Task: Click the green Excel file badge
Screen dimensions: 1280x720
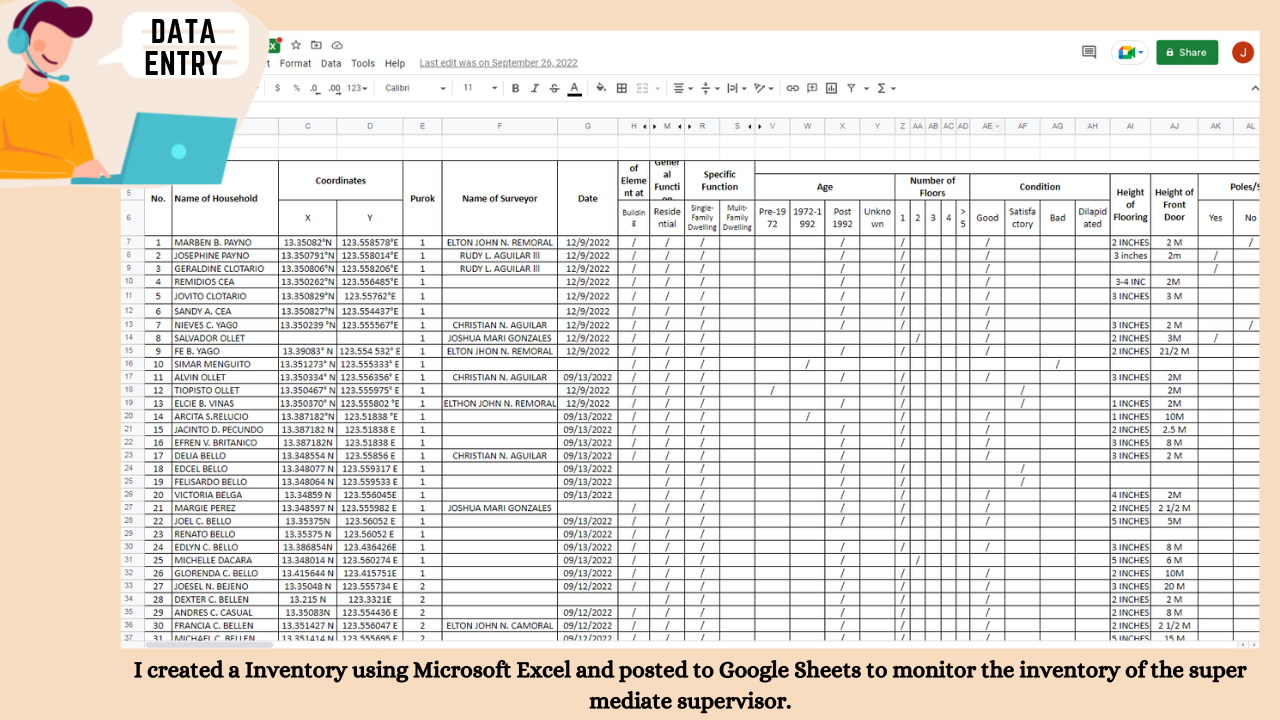Action: (273, 45)
